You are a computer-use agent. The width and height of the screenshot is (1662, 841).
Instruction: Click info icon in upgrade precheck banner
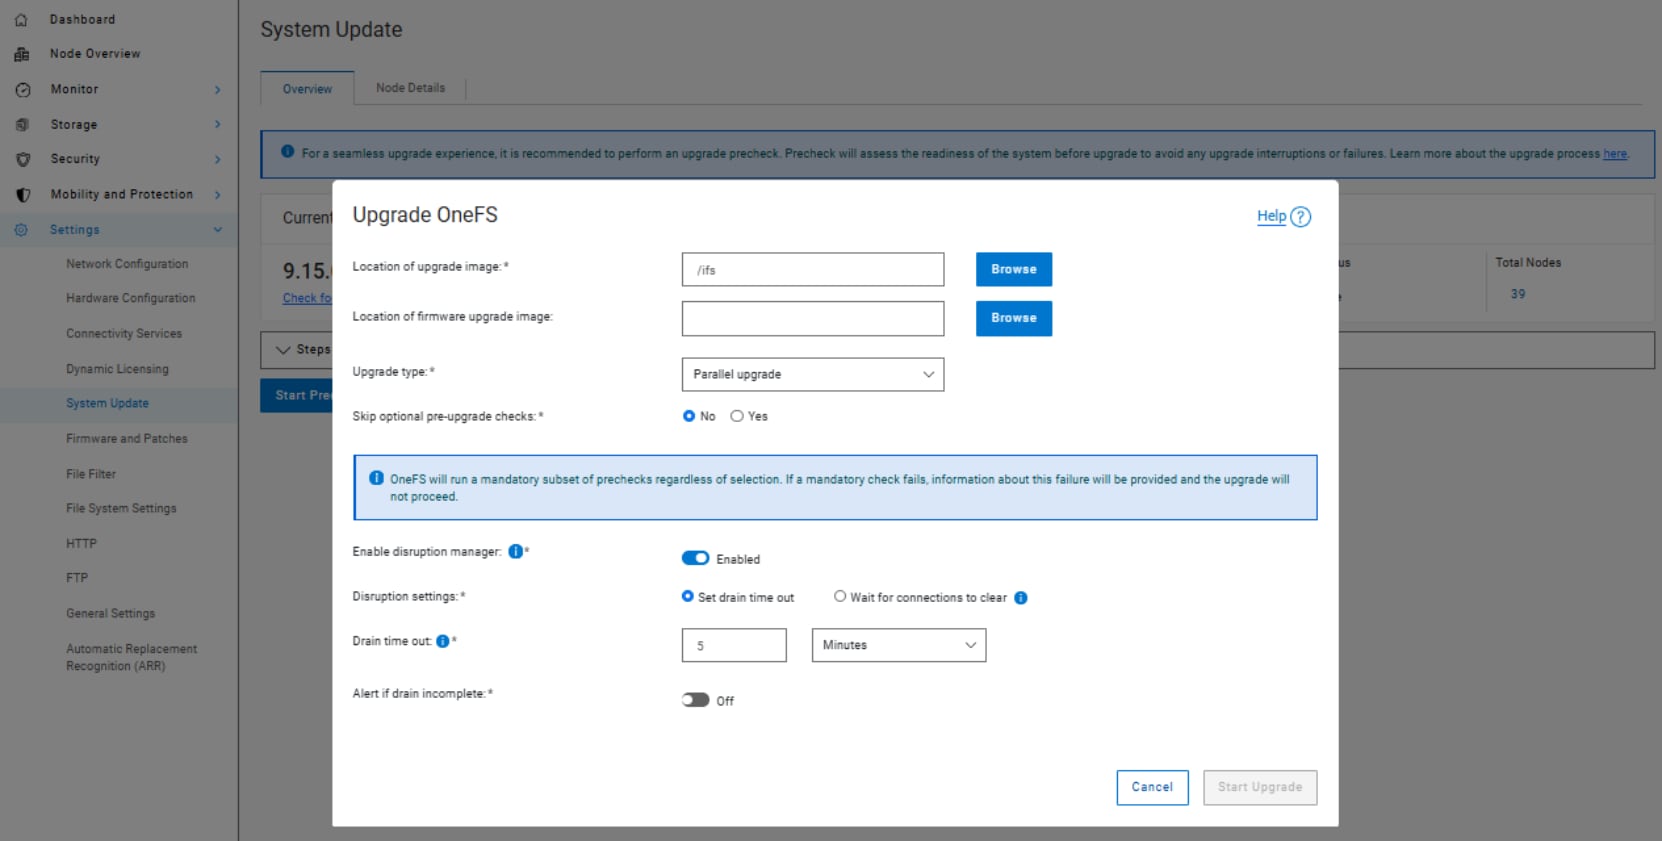point(288,152)
